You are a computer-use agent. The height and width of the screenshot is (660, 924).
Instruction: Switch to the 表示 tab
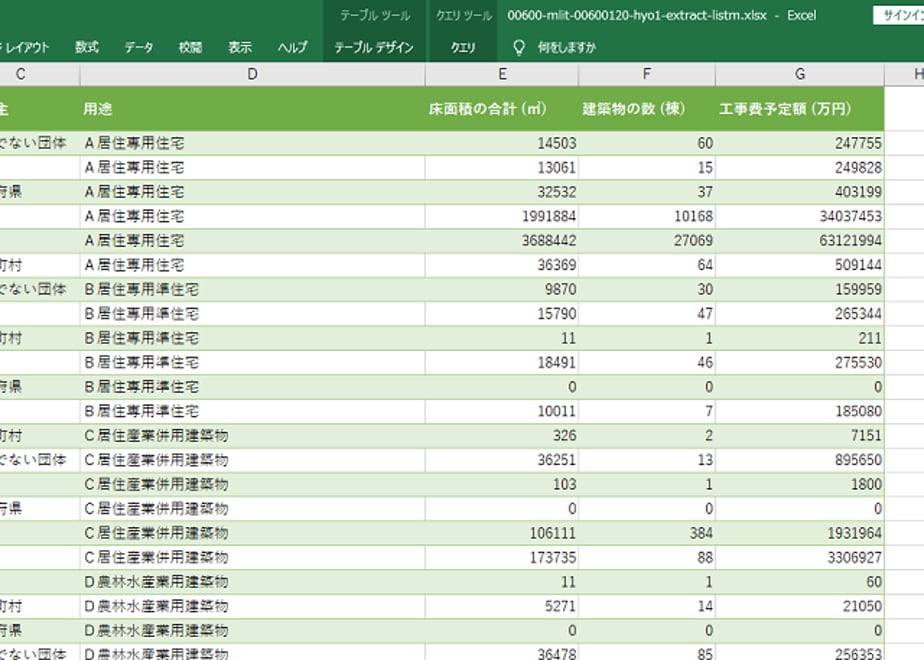click(x=240, y=47)
